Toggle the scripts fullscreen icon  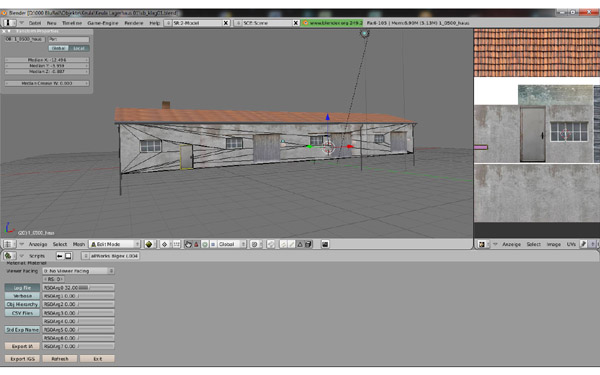pos(68,256)
